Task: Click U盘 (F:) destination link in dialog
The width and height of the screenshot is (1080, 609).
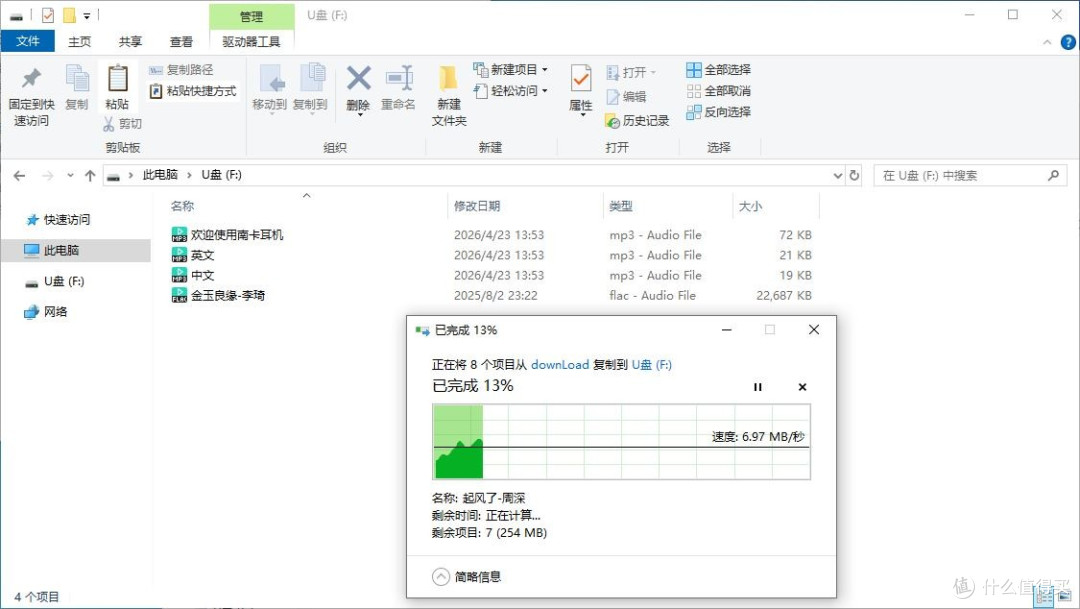Action: (652, 364)
